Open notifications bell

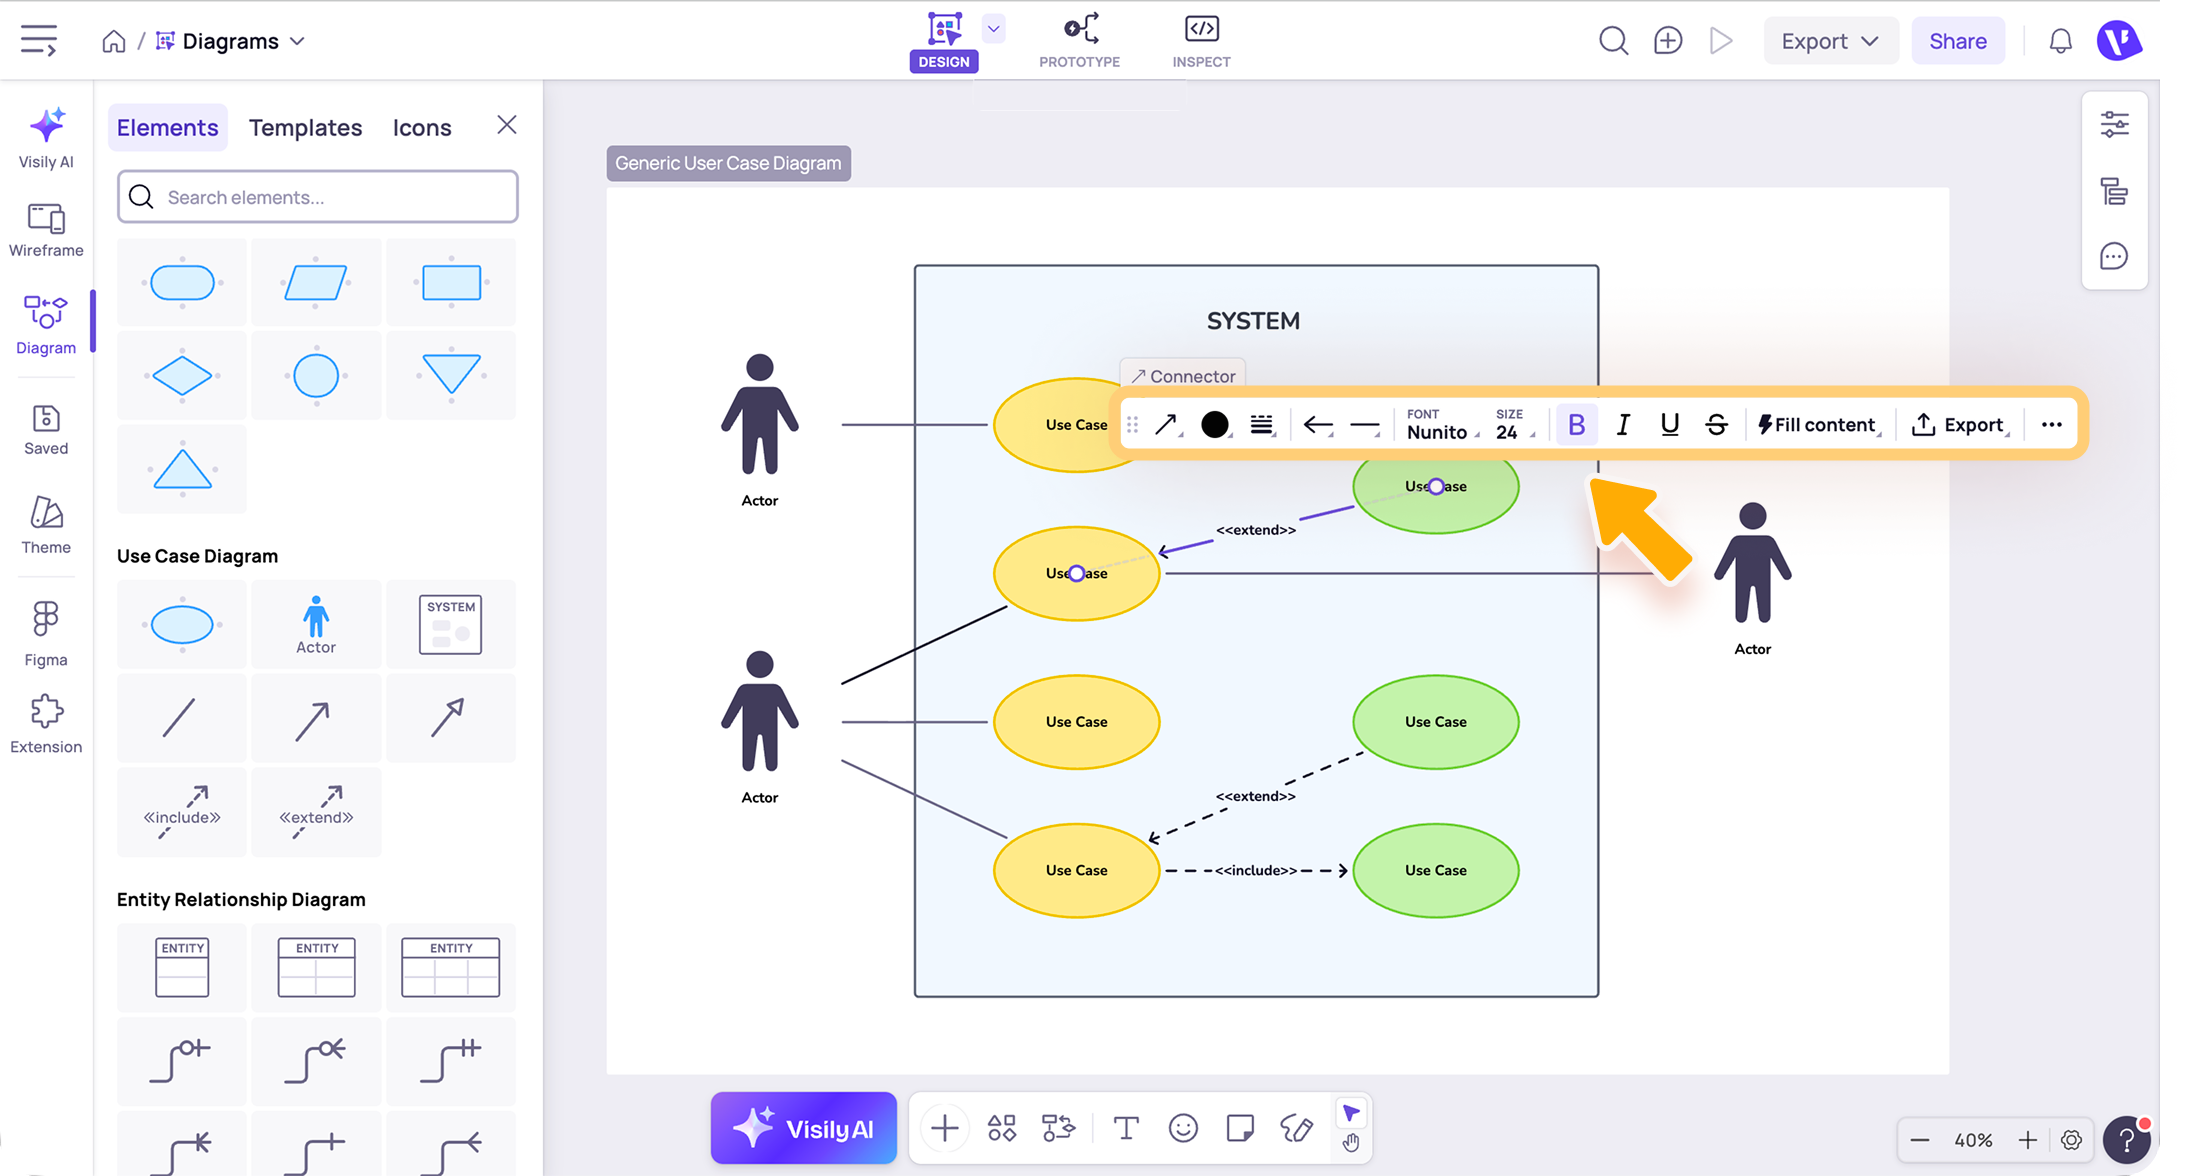[2060, 41]
